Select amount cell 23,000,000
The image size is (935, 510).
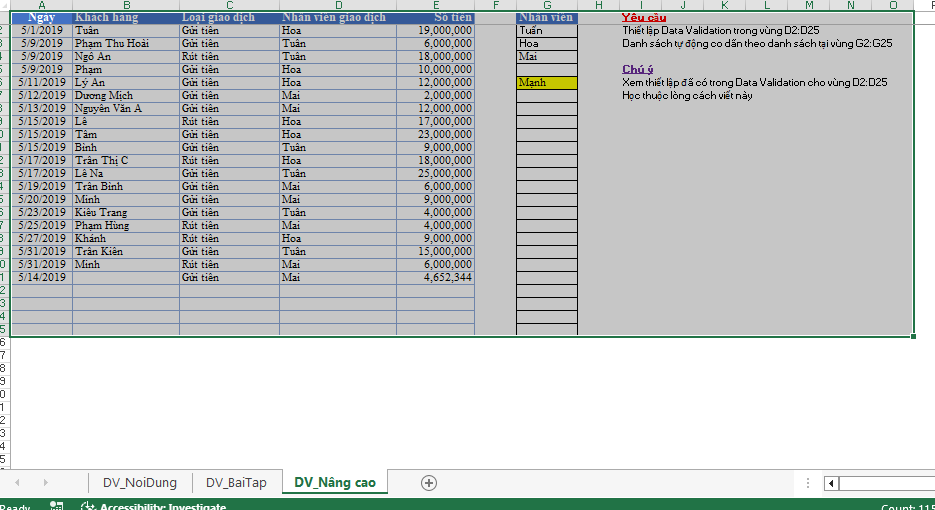436,134
